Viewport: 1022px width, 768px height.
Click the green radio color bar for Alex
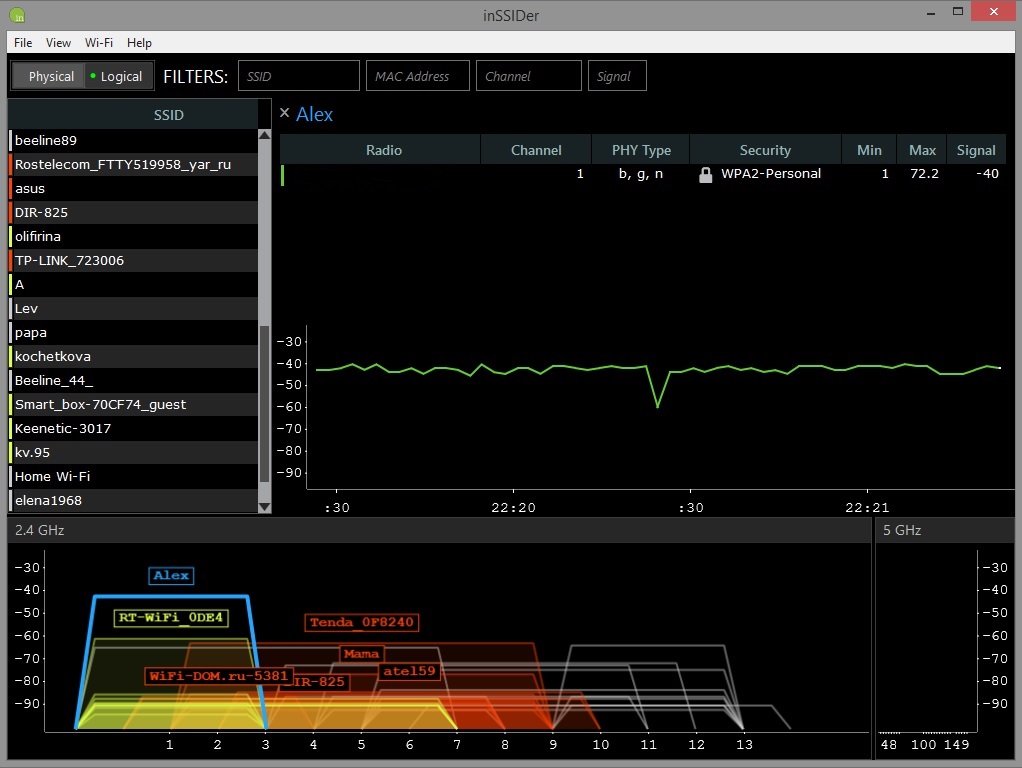pos(283,175)
